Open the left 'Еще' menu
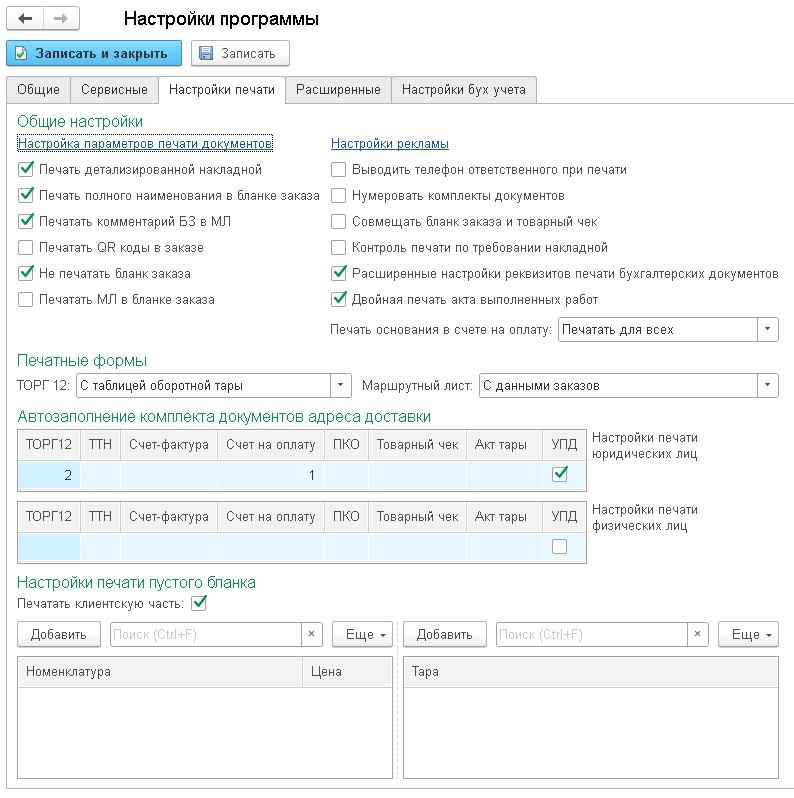 point(362,634)
